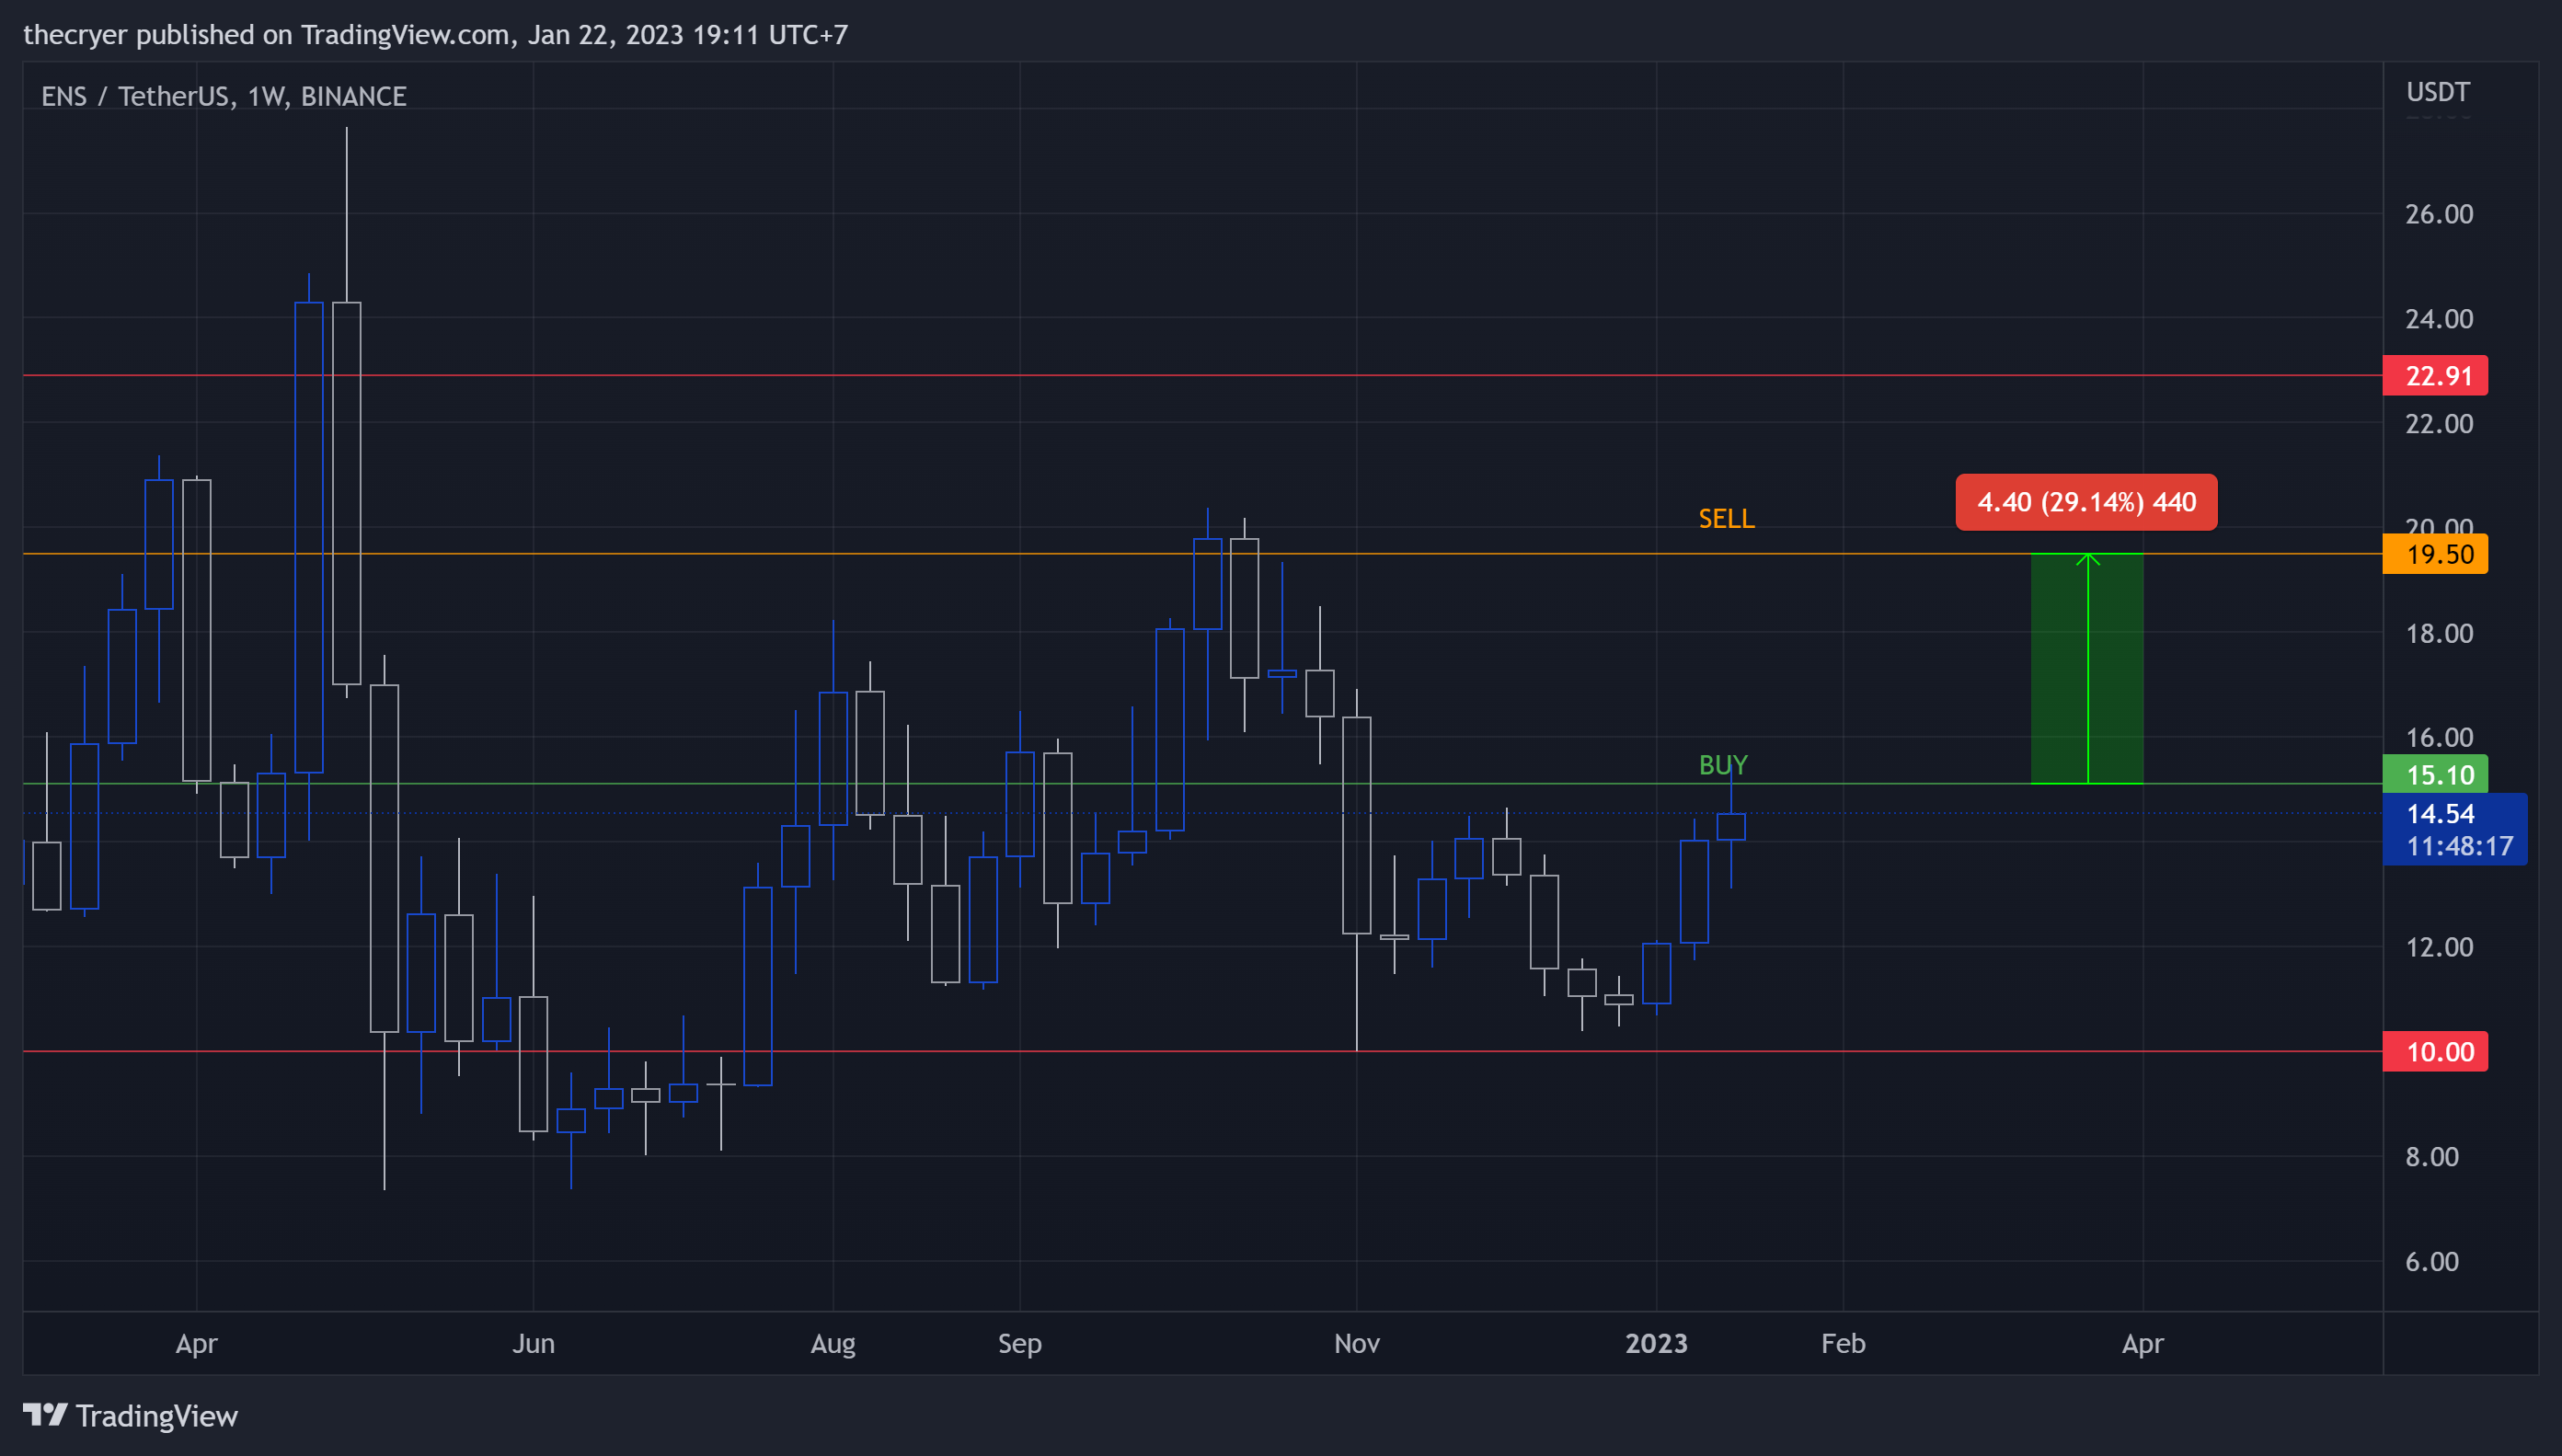Click the Nov time axis label
Screen dimensions: 2562x1456
coord(1357,1343)
